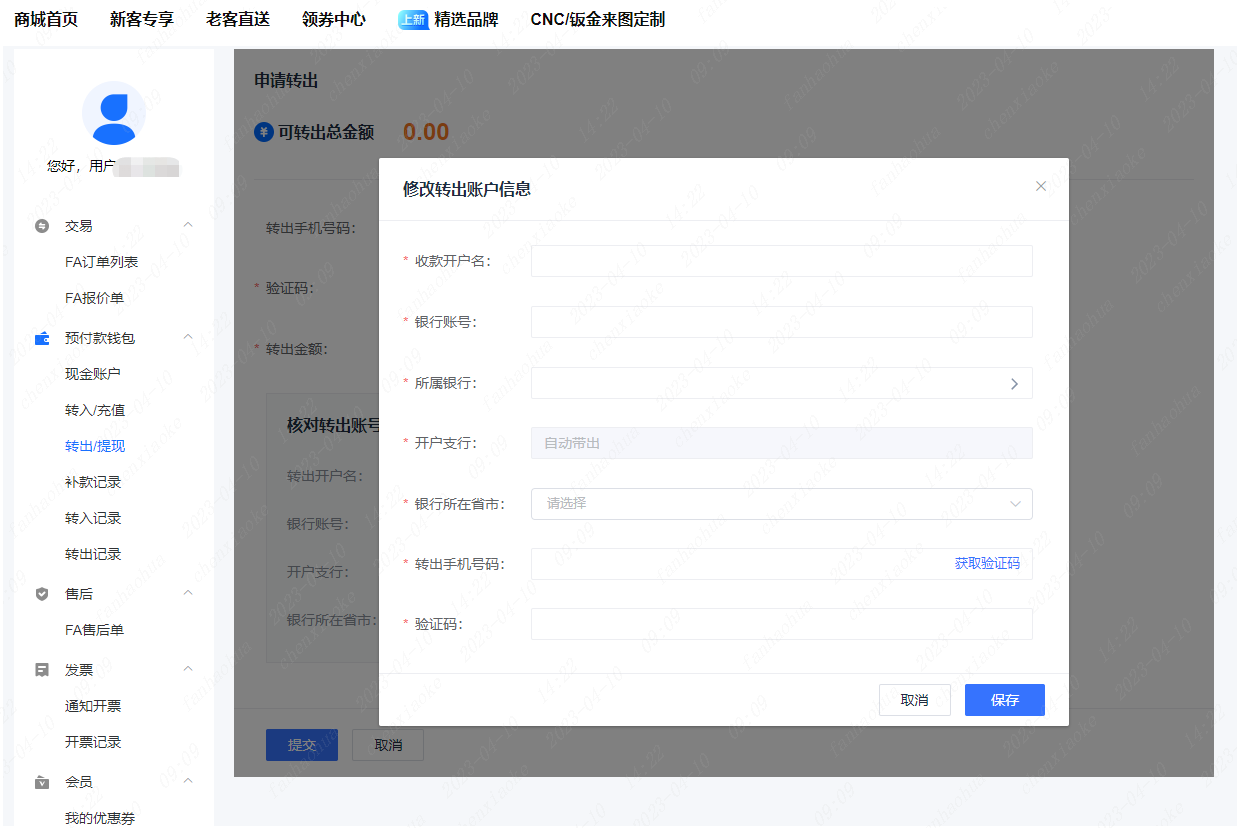Open 转出记录 in the sidebar
Image resolution: width=1237 pixels, height=828 pixels.
[x=93, y=554]
